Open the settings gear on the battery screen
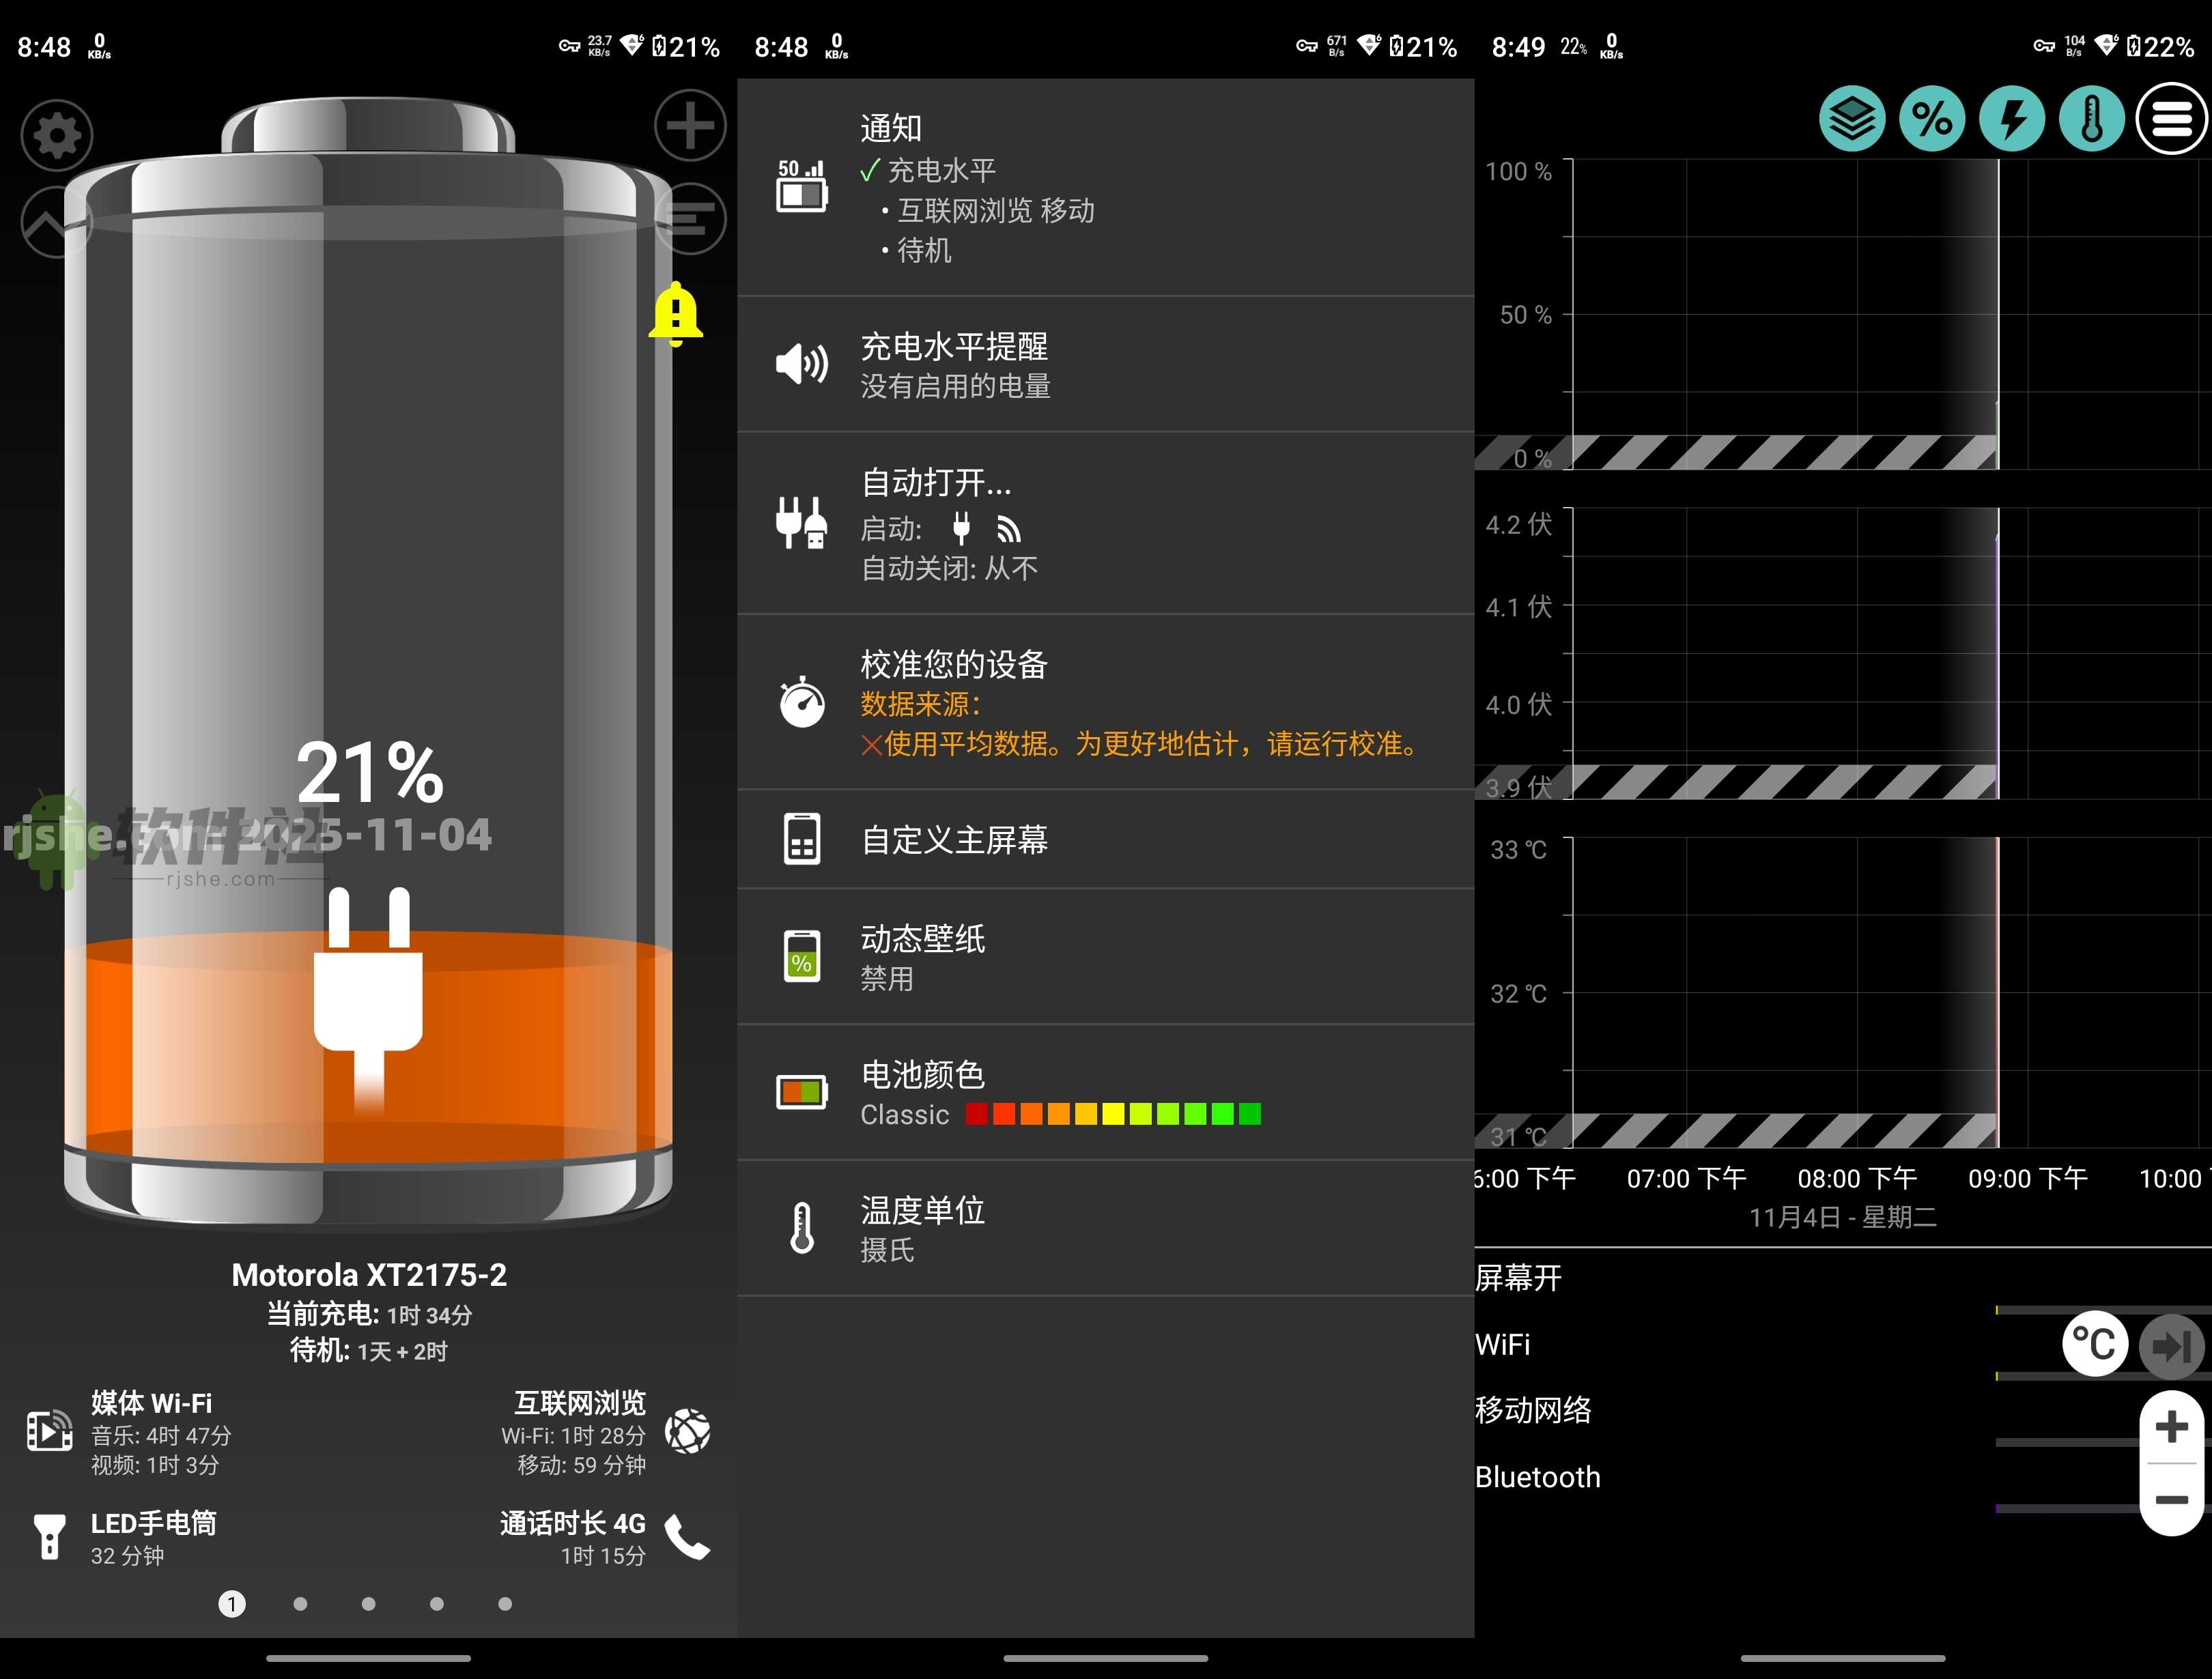The height and width of the screenshot is (1679, 2212). pyautogui.click(x=57, y=135)
